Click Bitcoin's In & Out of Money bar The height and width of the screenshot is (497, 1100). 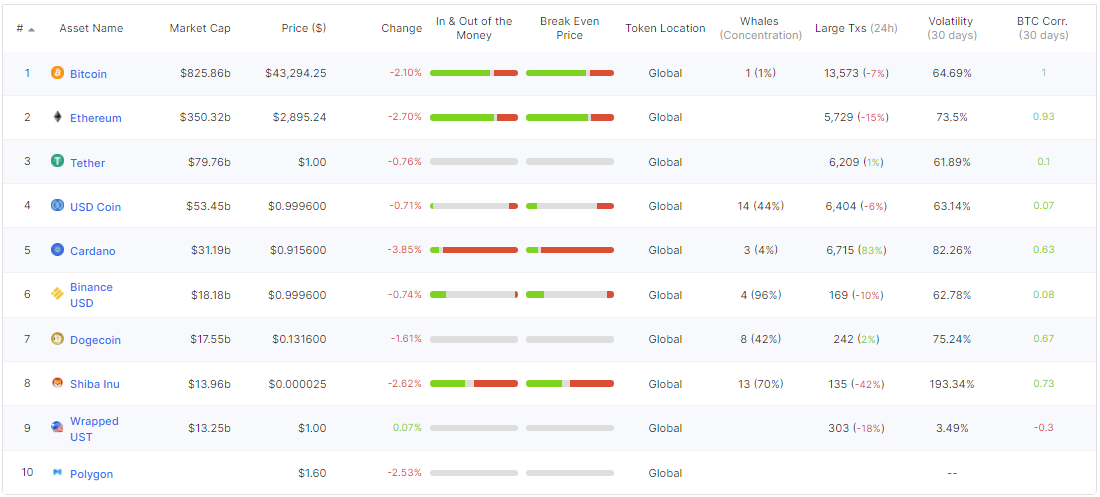(474, 73)
